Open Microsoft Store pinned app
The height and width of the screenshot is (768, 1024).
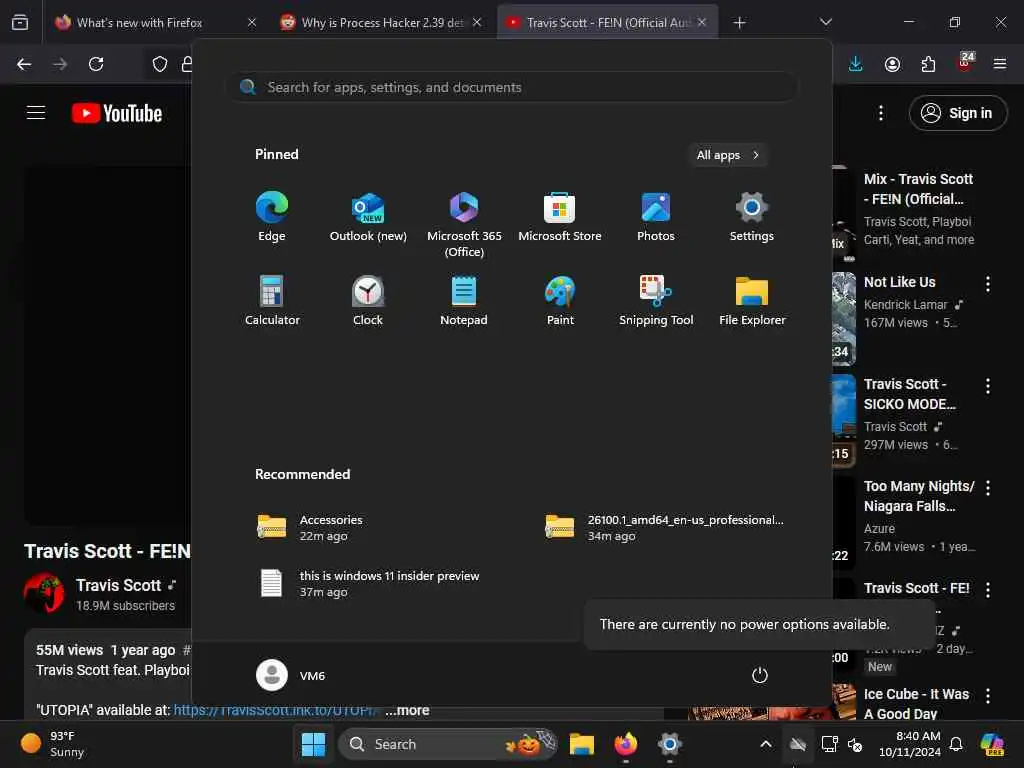(x=560, y=217)
